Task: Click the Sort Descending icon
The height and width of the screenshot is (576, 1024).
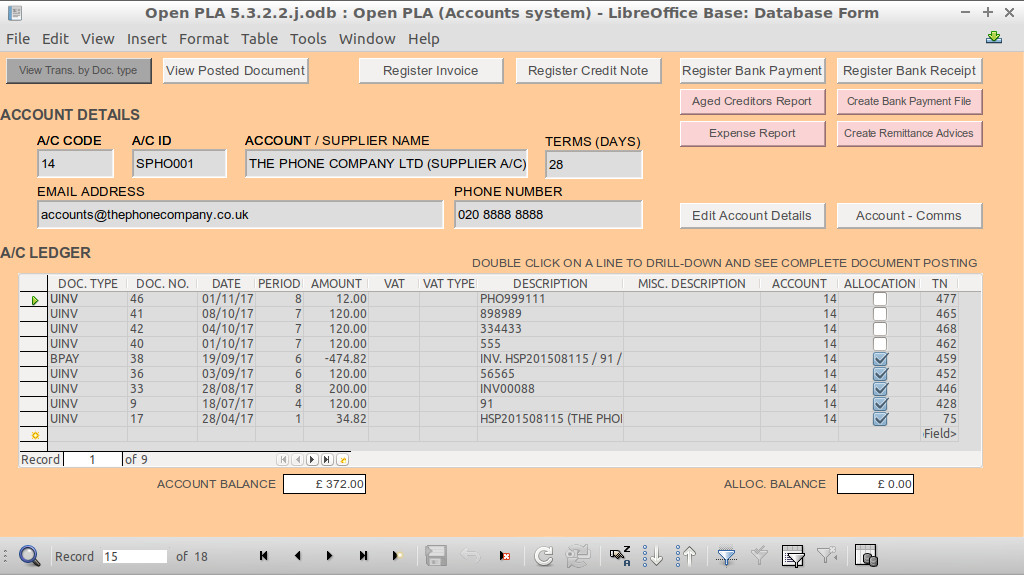Action: [686, 556]
